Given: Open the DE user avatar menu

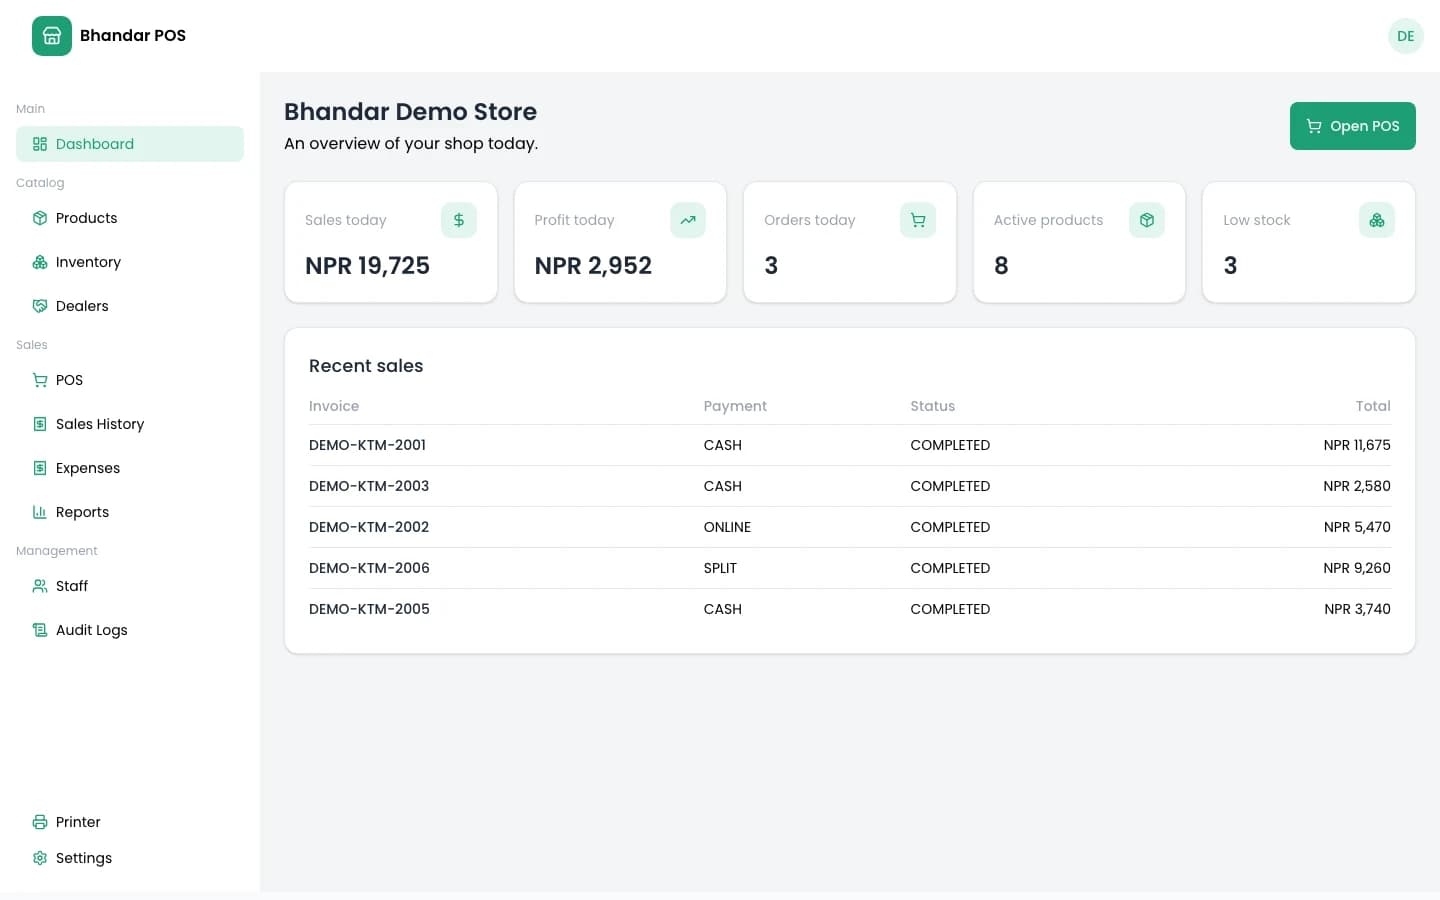Looking at the screenshot, I should tap(1405, 36).
